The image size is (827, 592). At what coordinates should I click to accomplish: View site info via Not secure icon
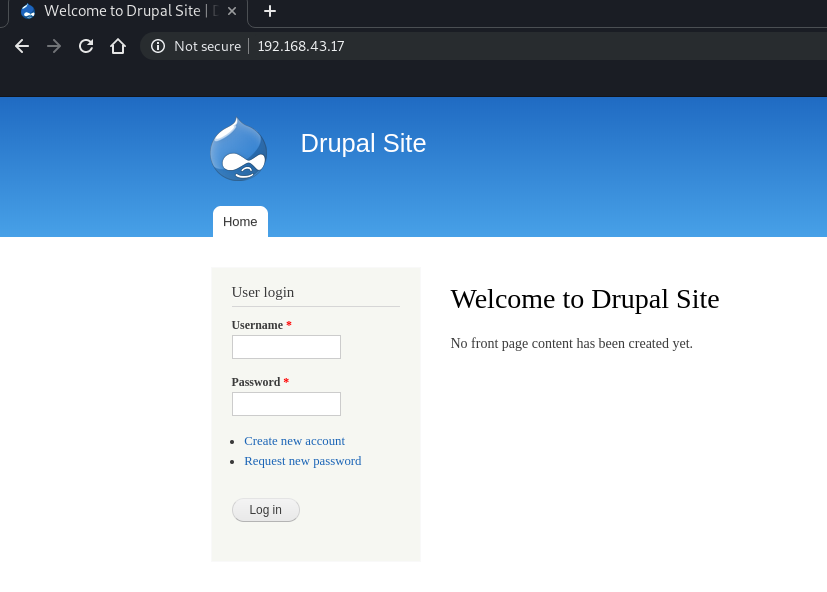click(x=158, y=46)
